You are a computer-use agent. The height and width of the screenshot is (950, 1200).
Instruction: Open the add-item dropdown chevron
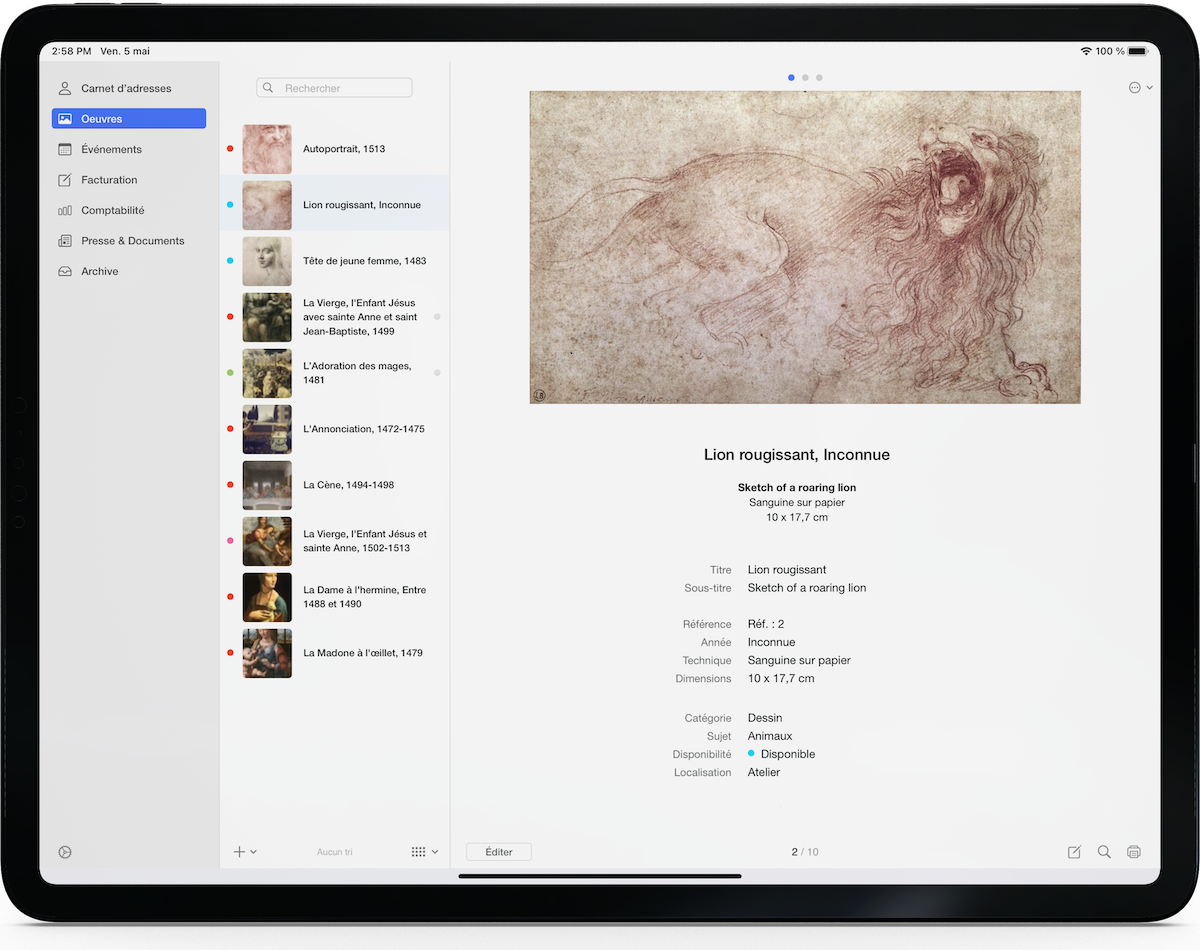[253, 852]
